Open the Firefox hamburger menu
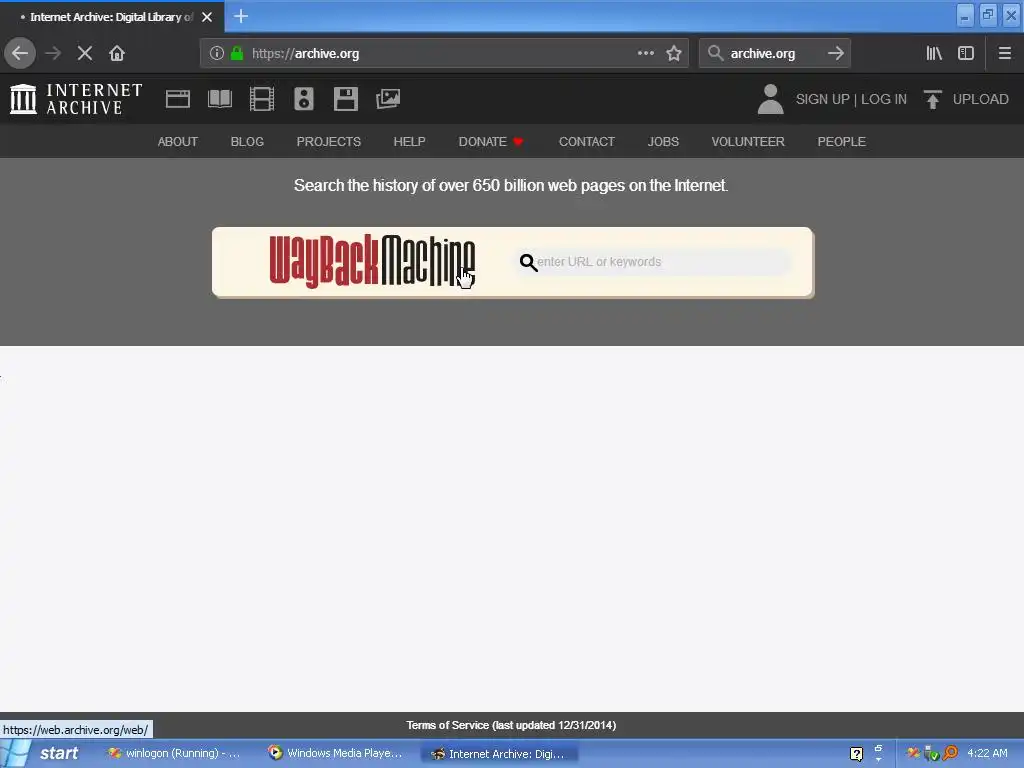This screenshot has height=768, width=1024. [1004, 54]
